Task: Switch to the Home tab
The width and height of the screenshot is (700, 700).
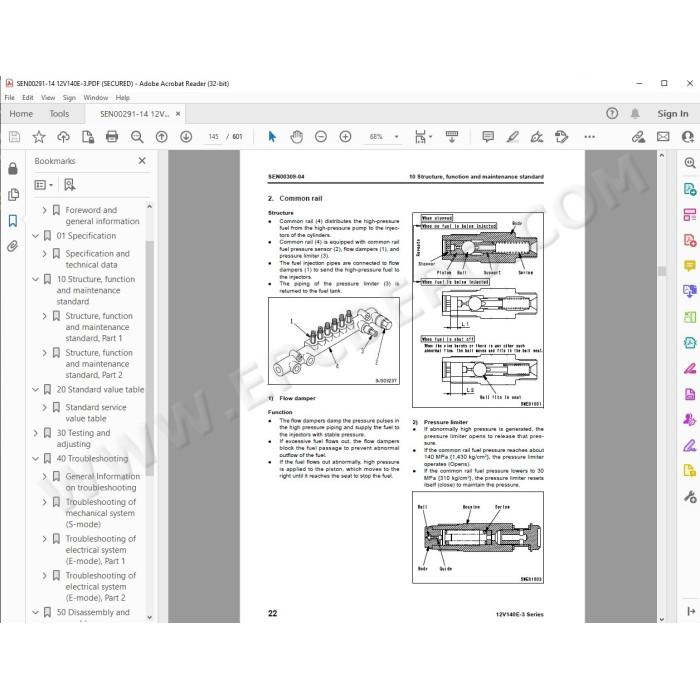Action: 21,114
